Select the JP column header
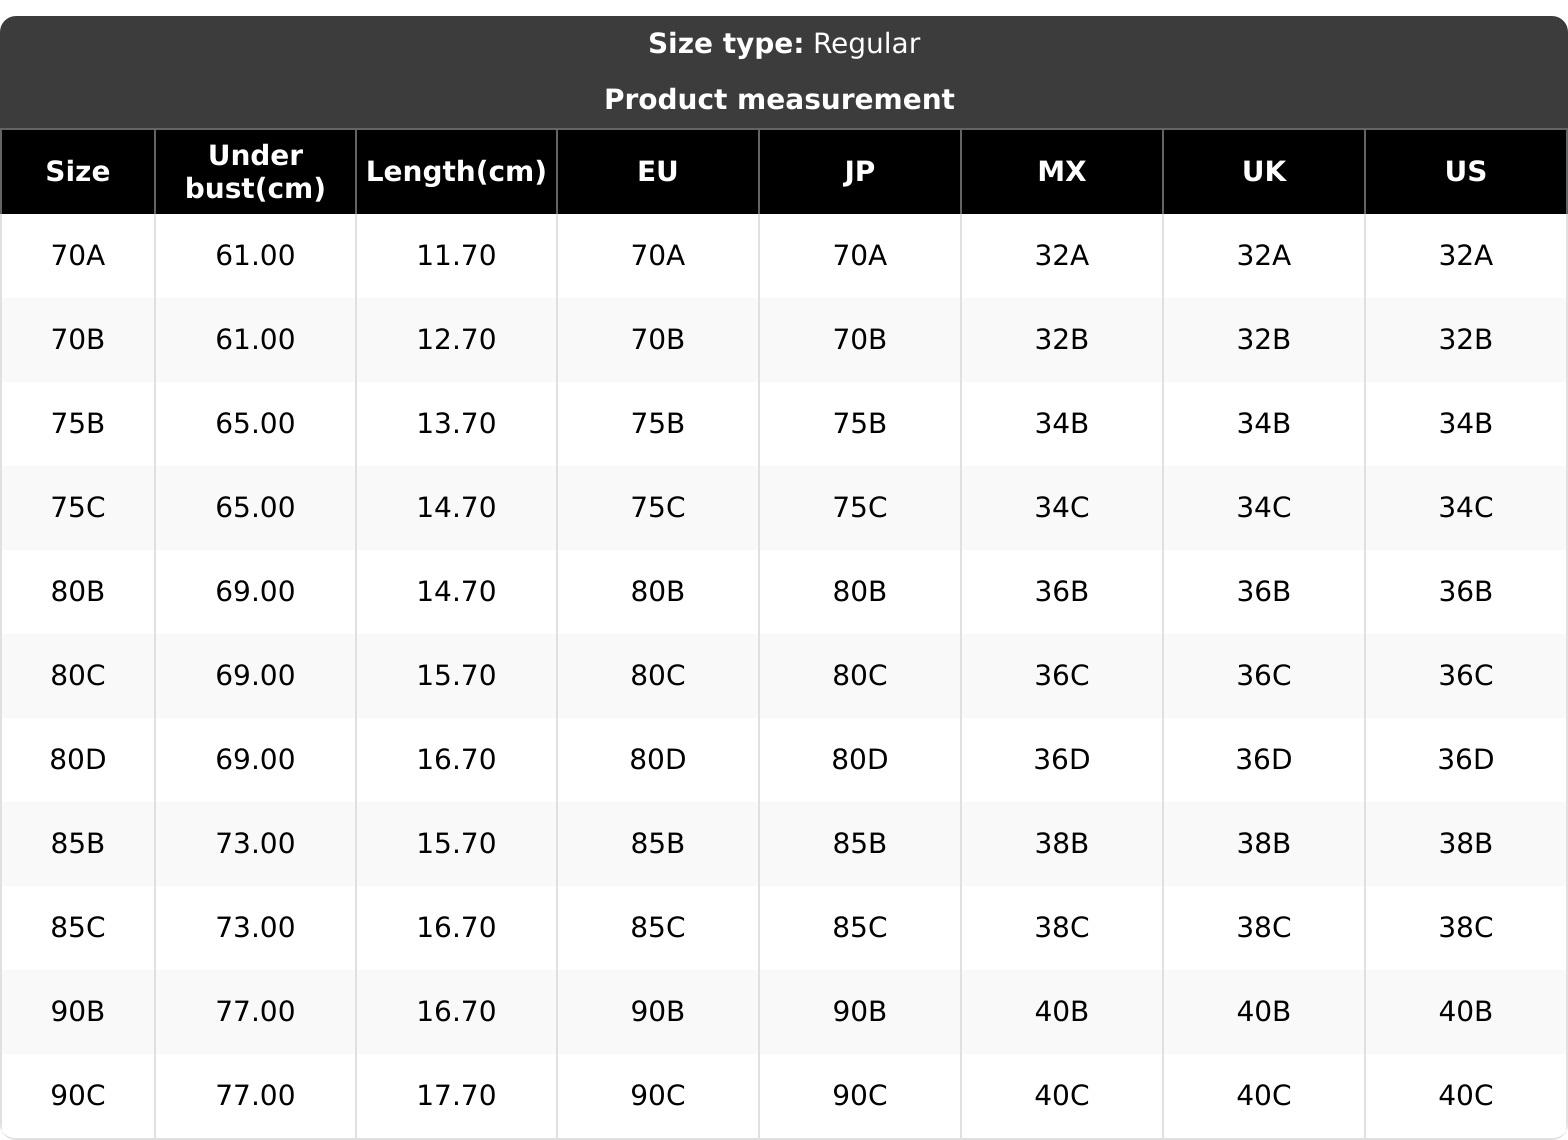Screen dimensions: 1568x1140 [860, 172]
